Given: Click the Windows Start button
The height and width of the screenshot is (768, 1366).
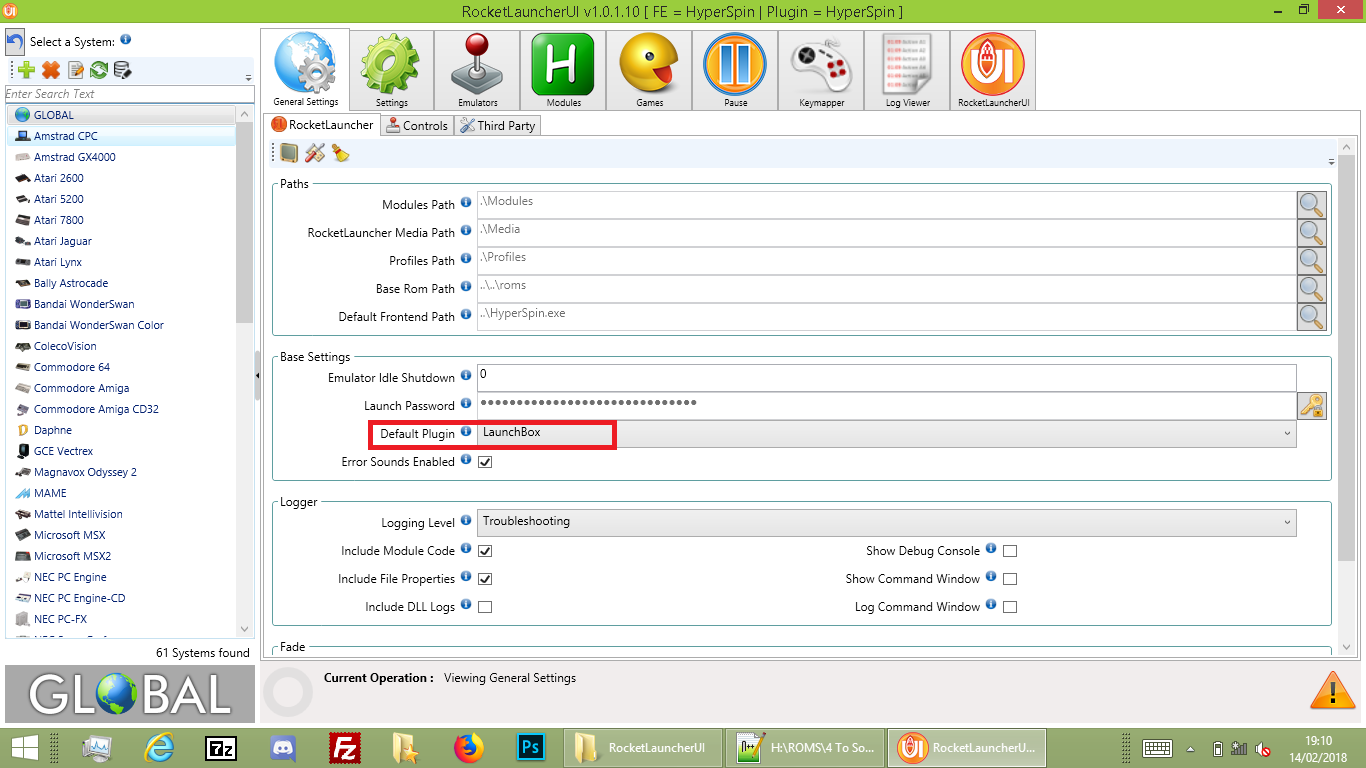Looking at the screenshot, I should (x=24, y=748).
